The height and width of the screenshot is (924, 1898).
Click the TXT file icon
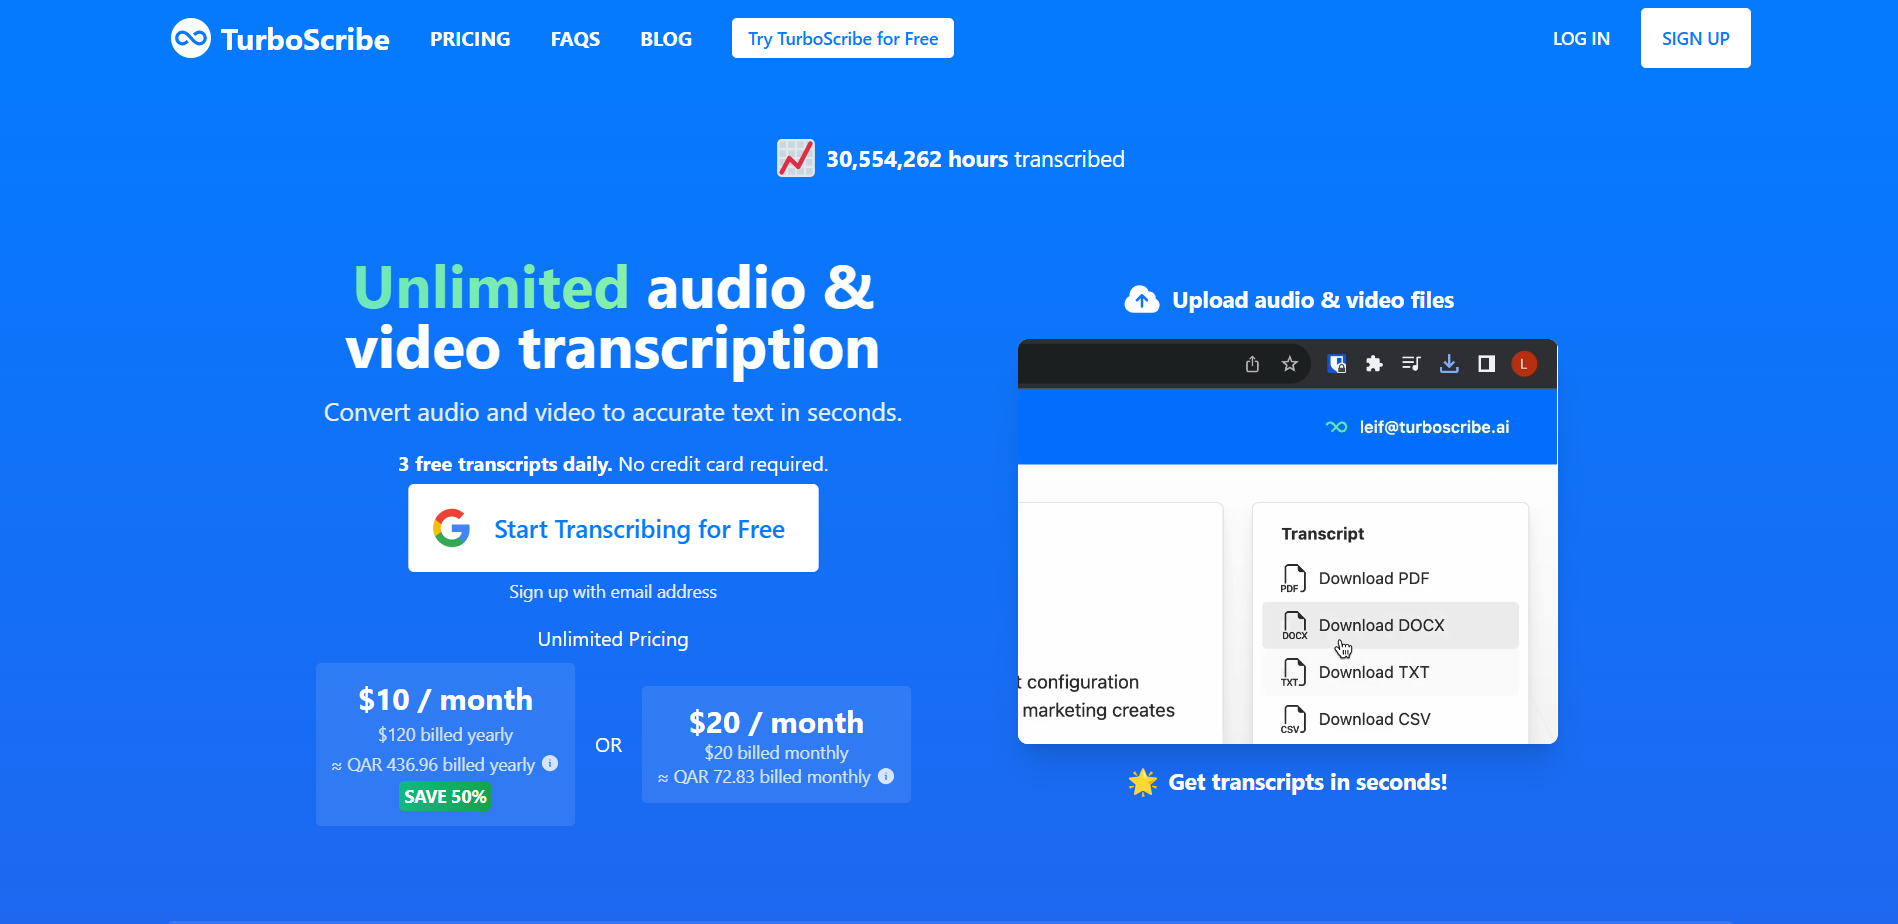1293,673
